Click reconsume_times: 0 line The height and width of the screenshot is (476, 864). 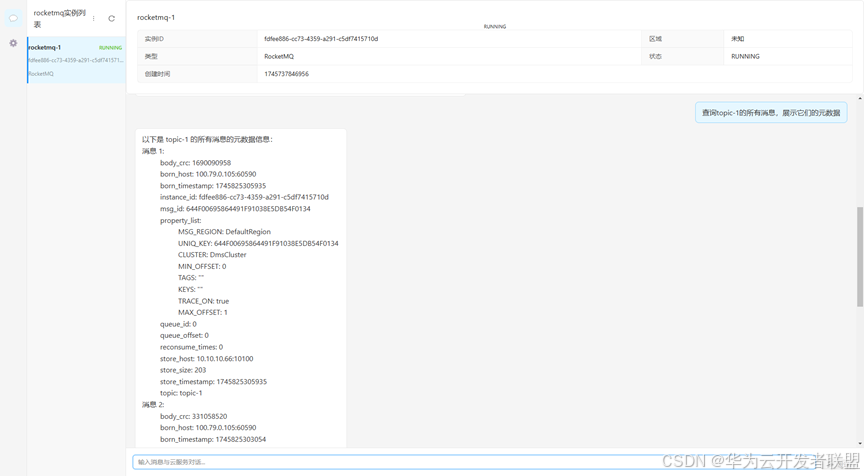191,347
